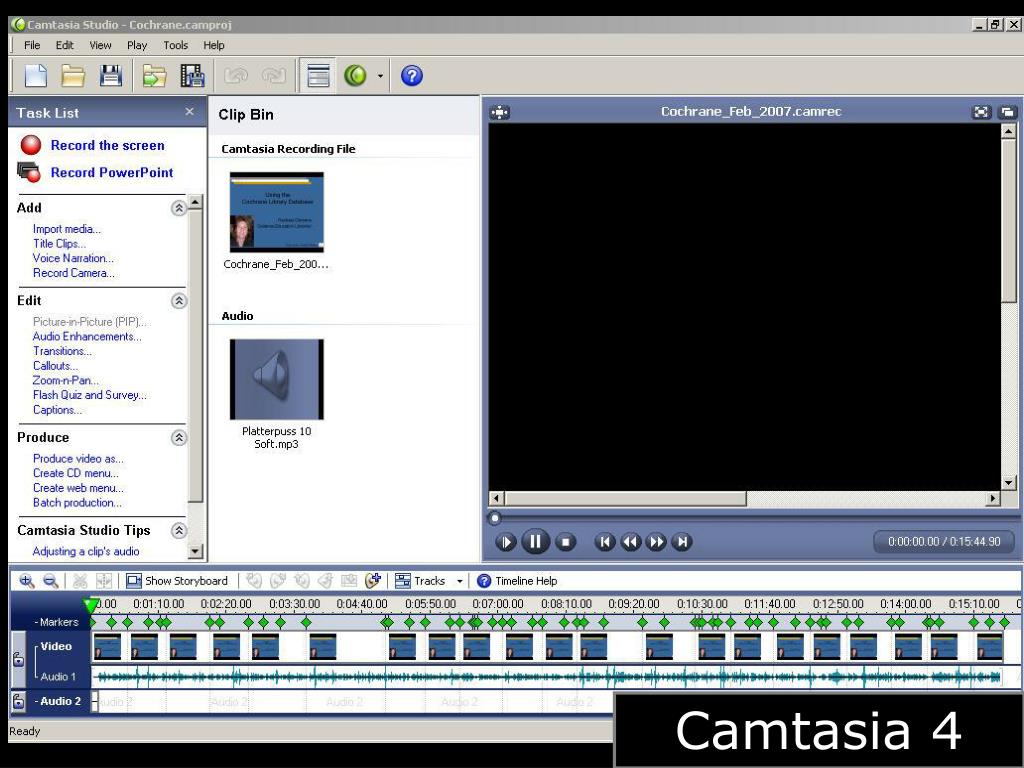Screen dimensions: 1024x768
Task: Open the View menu
Action: tap(100, 45)
